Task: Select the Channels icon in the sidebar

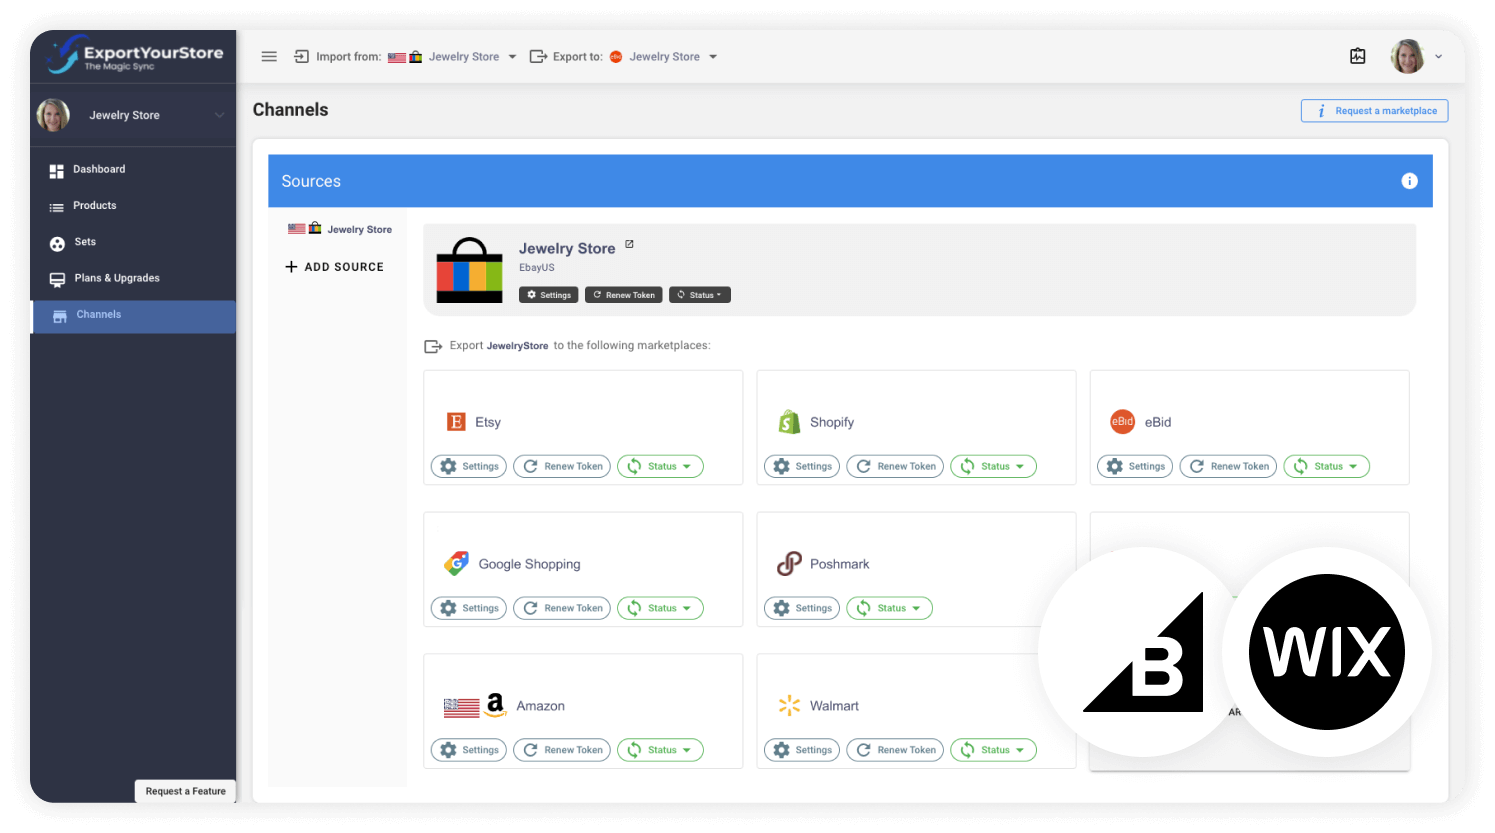Action: (59, 315)
